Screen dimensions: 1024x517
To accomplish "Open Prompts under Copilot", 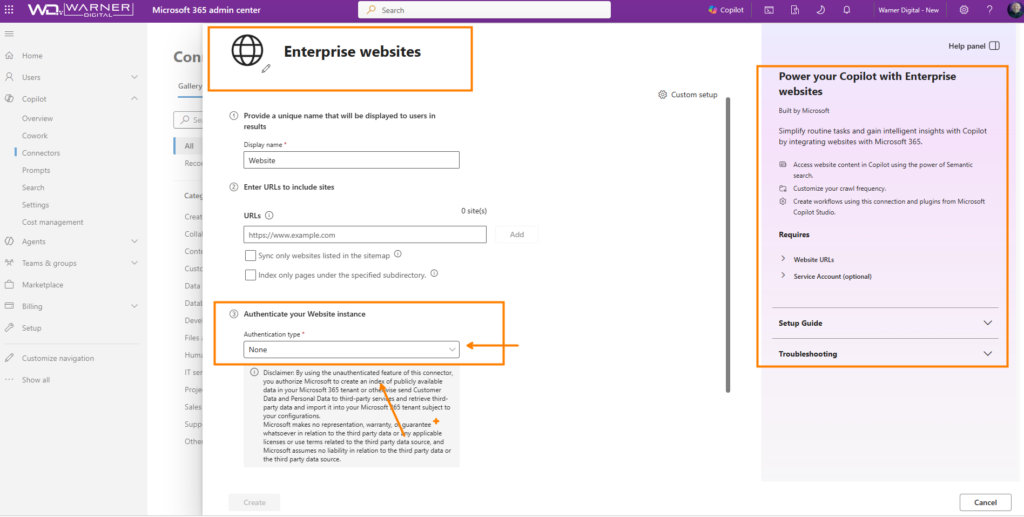I will coord(36,170).
